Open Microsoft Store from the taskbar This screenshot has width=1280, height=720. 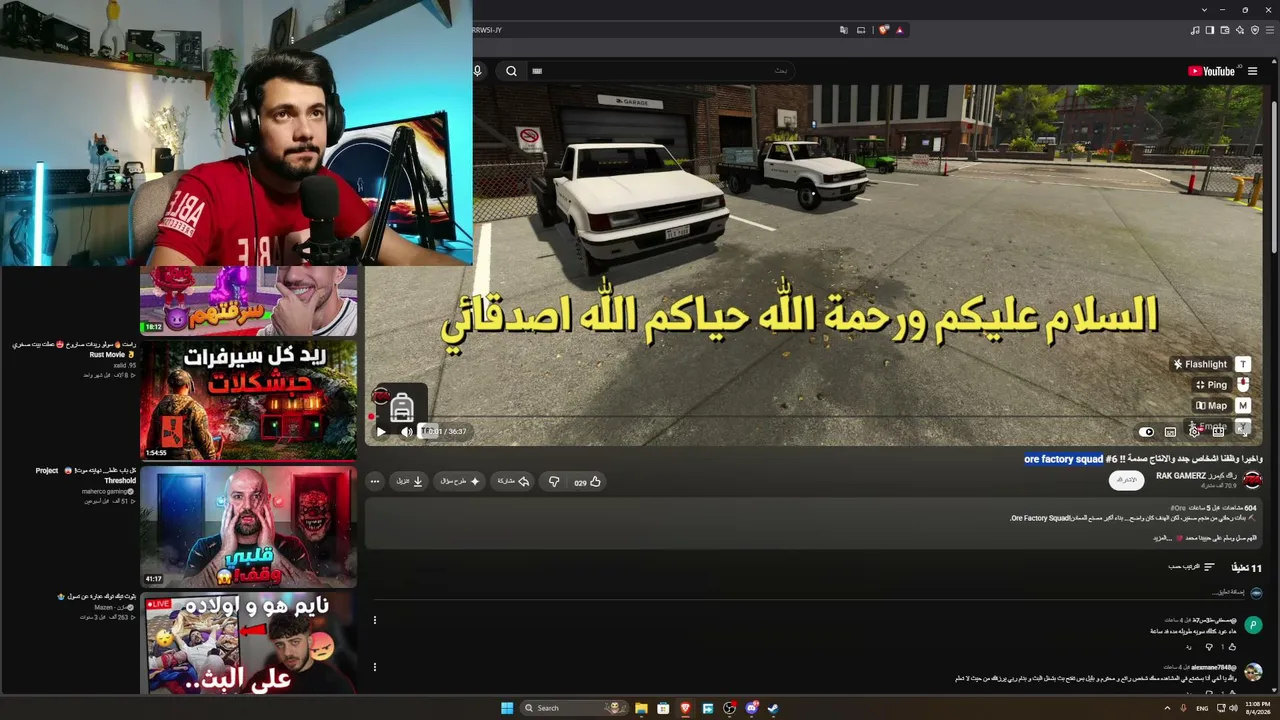coord(663,708)
